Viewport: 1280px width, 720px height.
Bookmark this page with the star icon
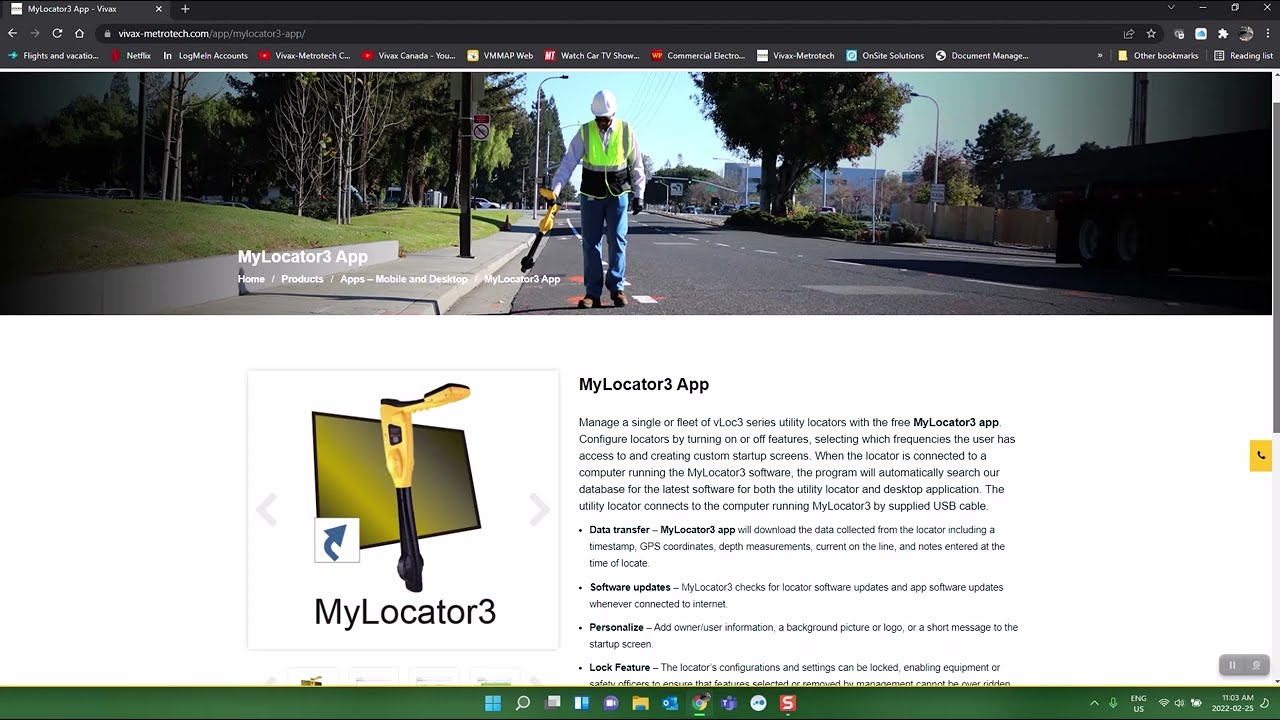pyautogui.click(x=1151, y=33)
